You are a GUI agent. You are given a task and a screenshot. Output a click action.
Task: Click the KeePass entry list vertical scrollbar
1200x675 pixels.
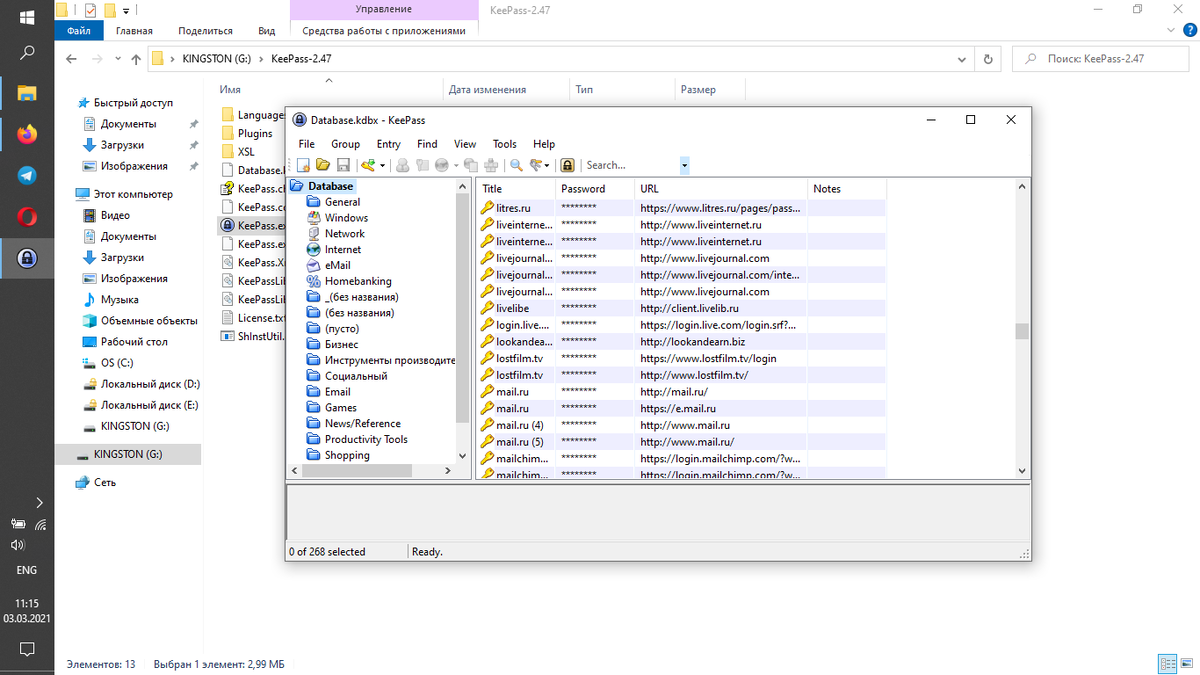1021,330
